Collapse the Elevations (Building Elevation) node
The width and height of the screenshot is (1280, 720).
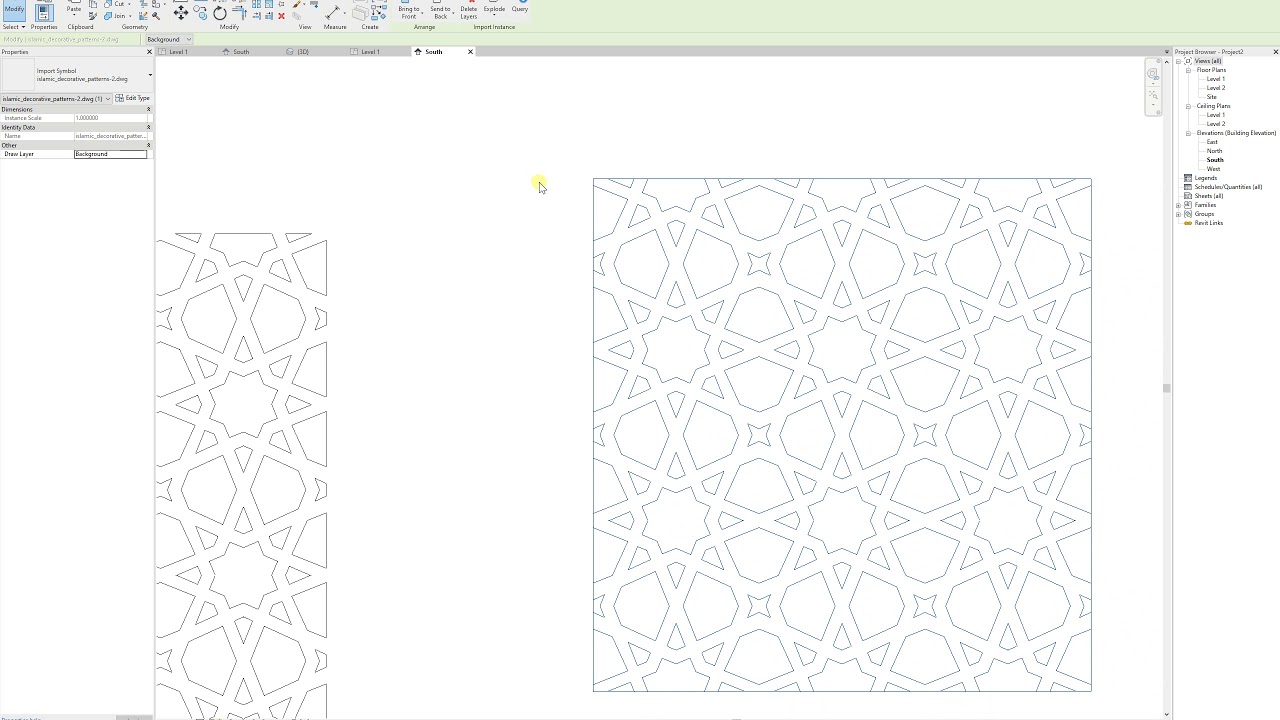coord(1188,133)
